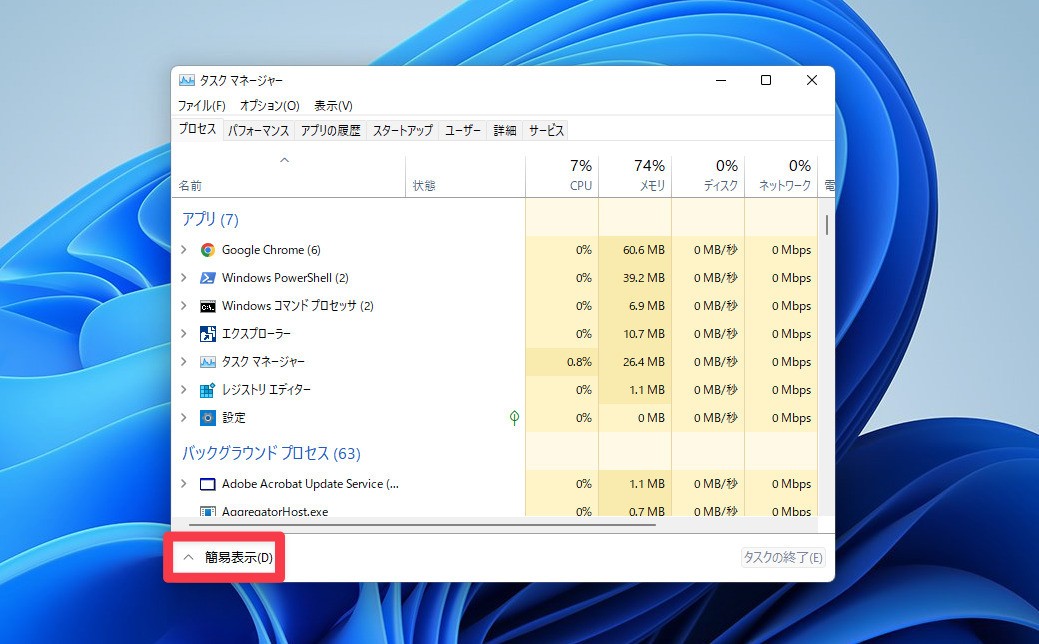The width and height of the screenshot is (1039, 644).
Task: Sort by the 状態 column header
Action: pos(465,176)
